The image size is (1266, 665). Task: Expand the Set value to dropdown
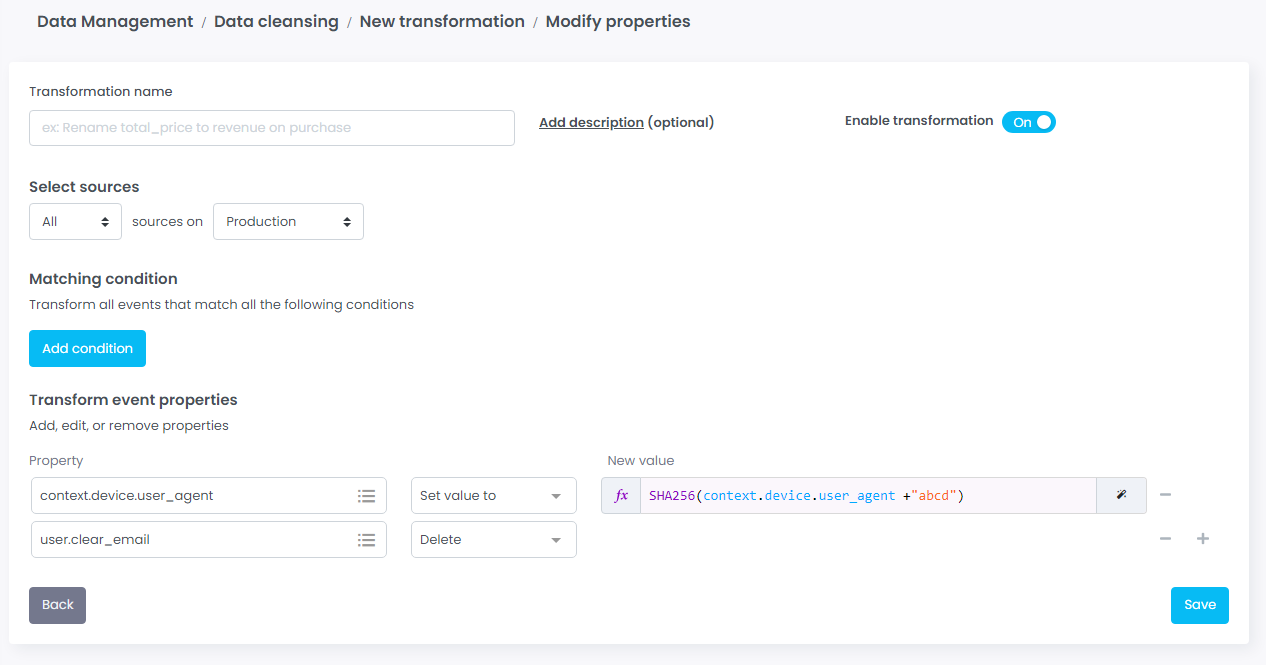click(x=493, y=496)
